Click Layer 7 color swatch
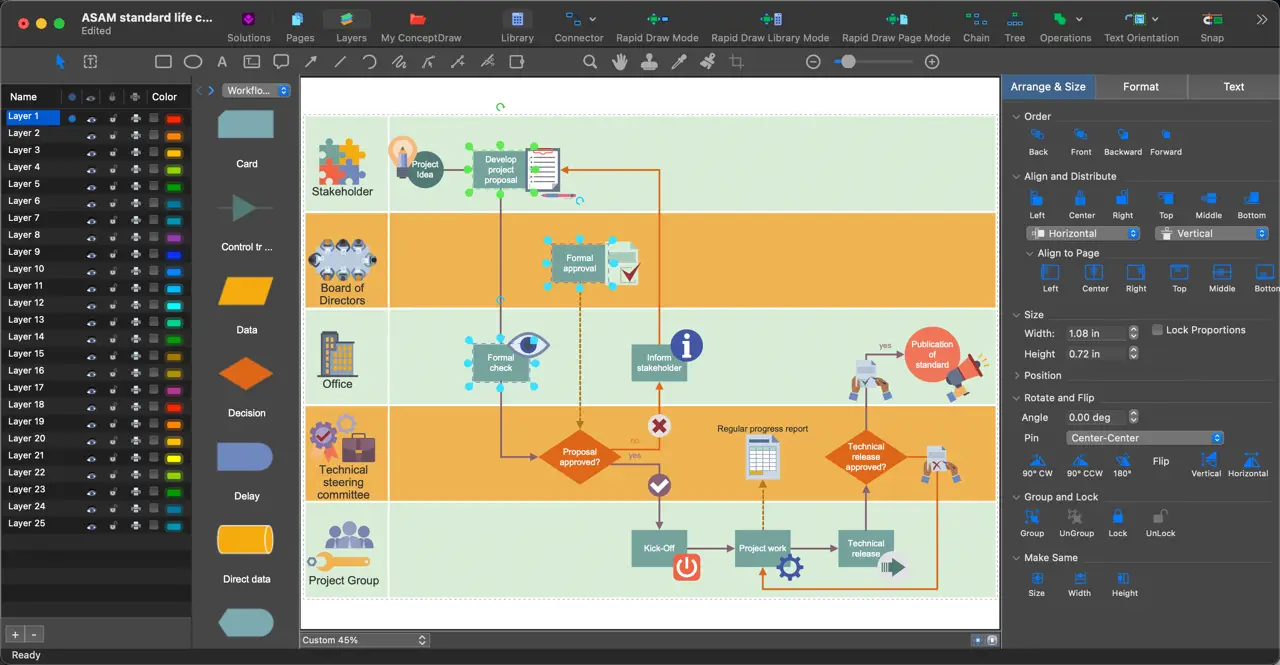The height and width of the screenshot is (665, 1280). [173, 219]
